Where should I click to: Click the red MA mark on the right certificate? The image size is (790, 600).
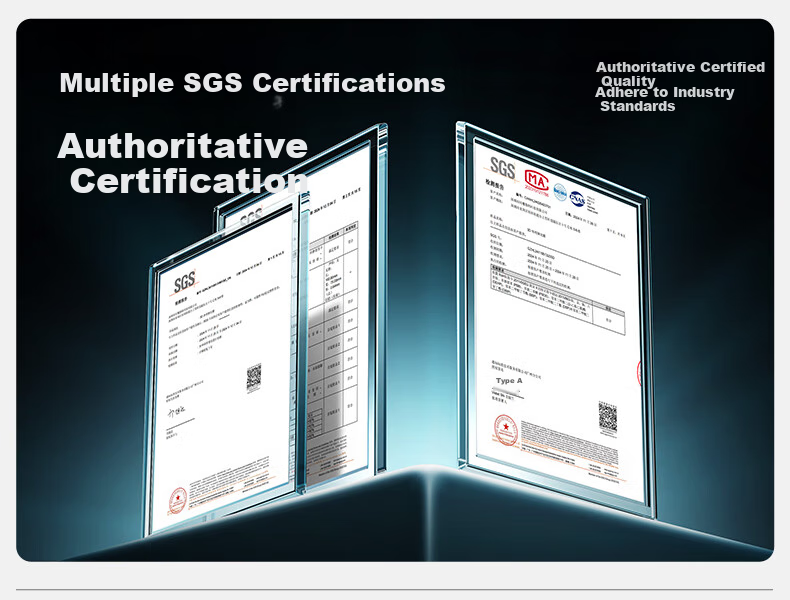coord(536,182)
